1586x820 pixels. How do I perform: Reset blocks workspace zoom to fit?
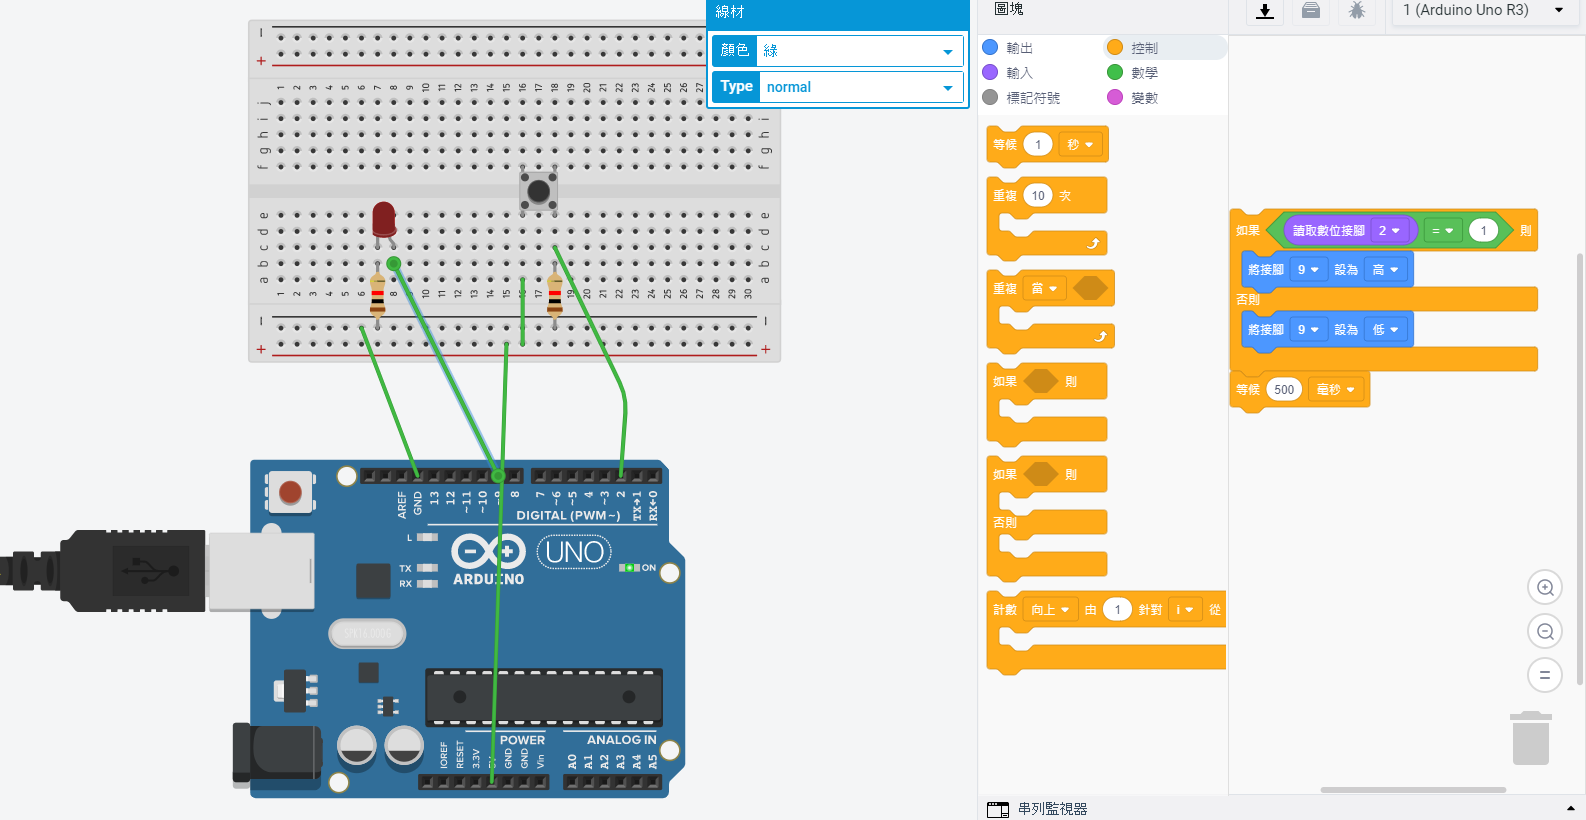1545,675
